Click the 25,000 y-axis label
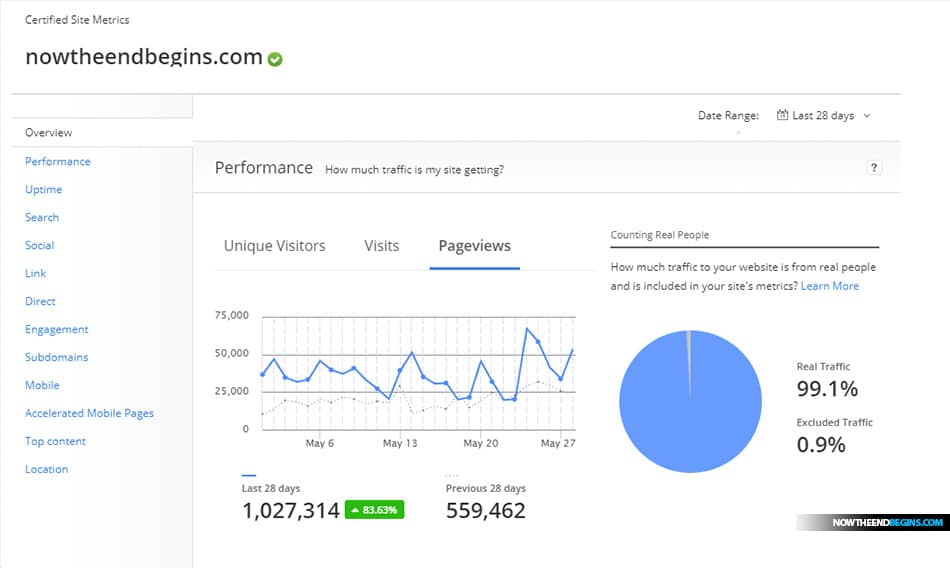Viewport: 950px width, 568px height. [231, 391]
